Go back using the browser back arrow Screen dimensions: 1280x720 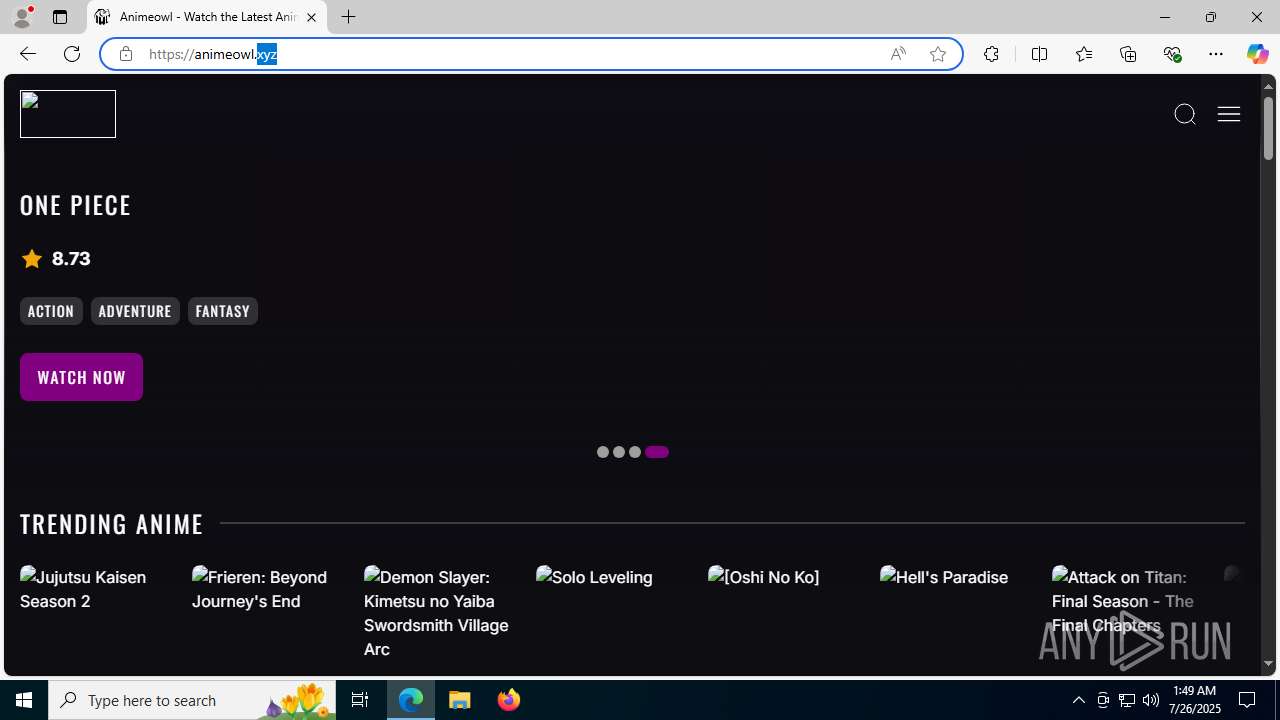(x=27, y=54)
